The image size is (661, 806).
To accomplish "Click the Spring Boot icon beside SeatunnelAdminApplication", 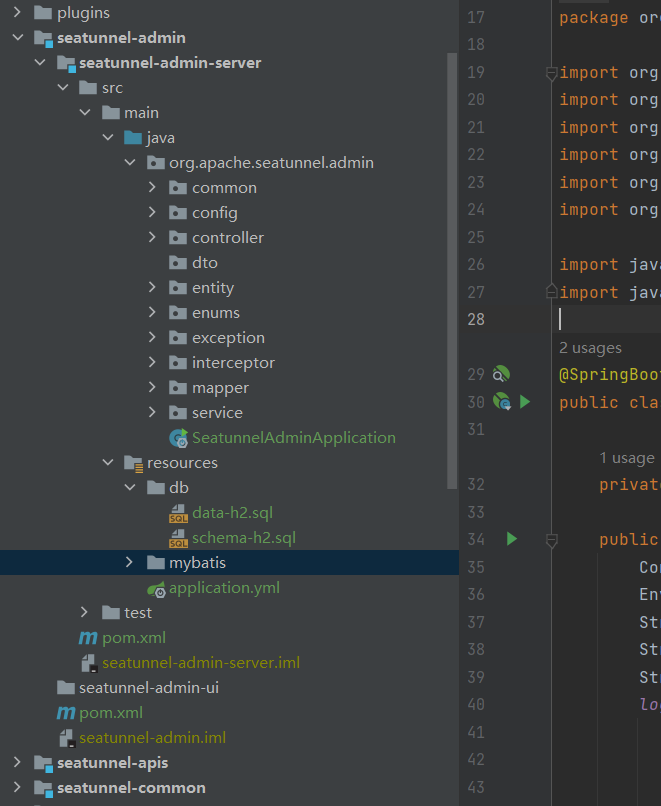I will pos(178,438).
